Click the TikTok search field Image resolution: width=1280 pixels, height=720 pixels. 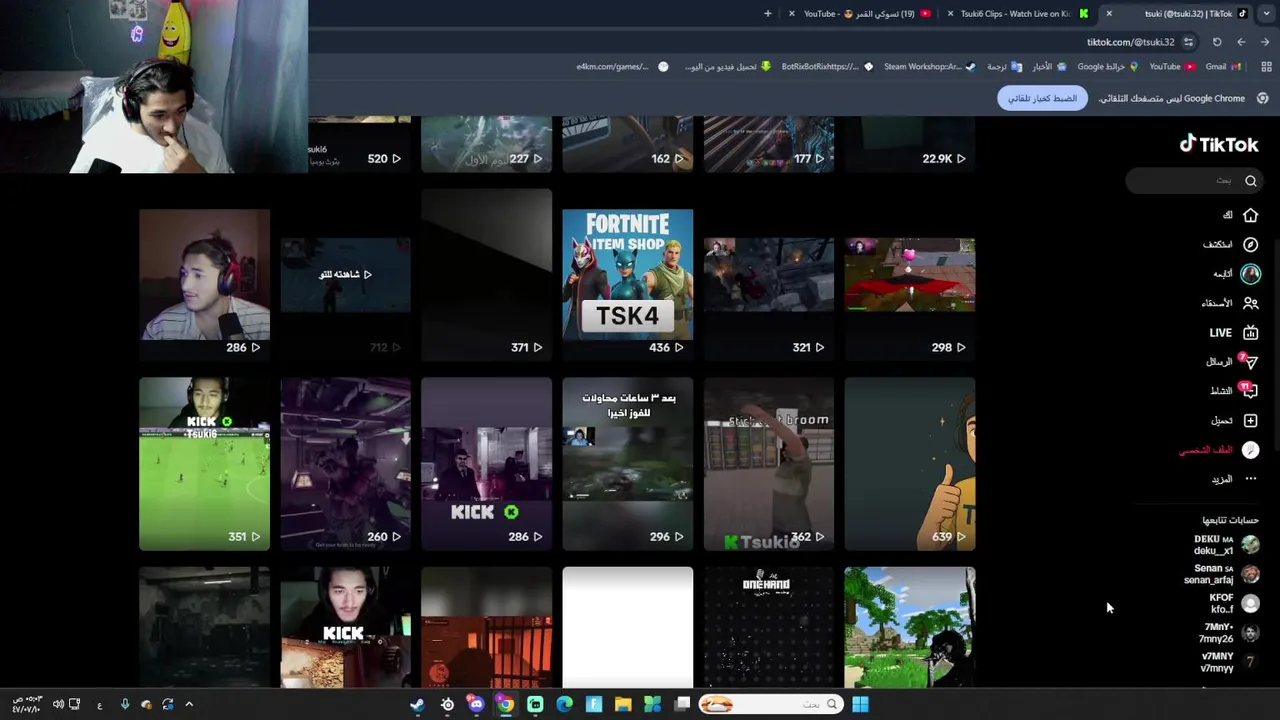point(1192,181)
